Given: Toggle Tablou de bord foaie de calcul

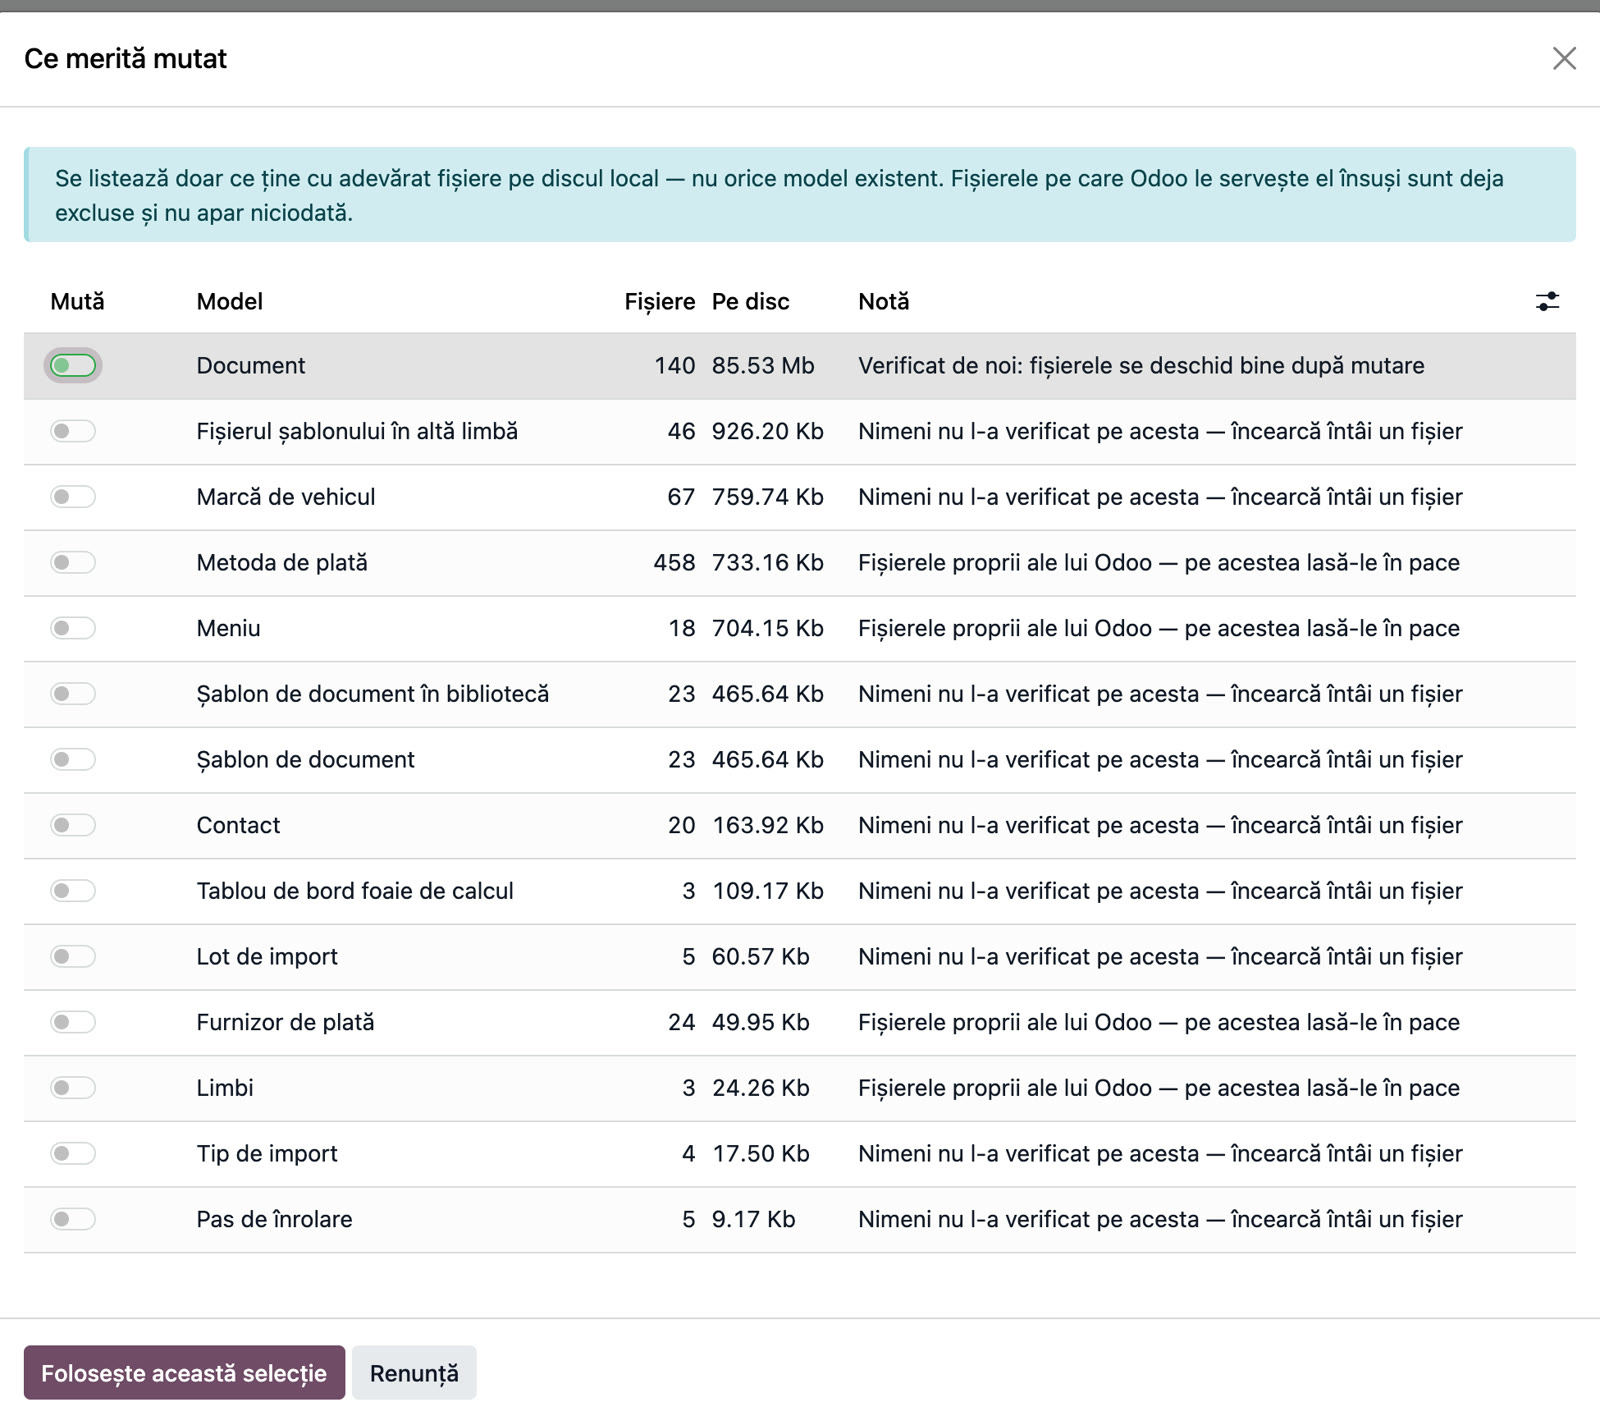Looking at the screenshot, I should pos(73,891).
